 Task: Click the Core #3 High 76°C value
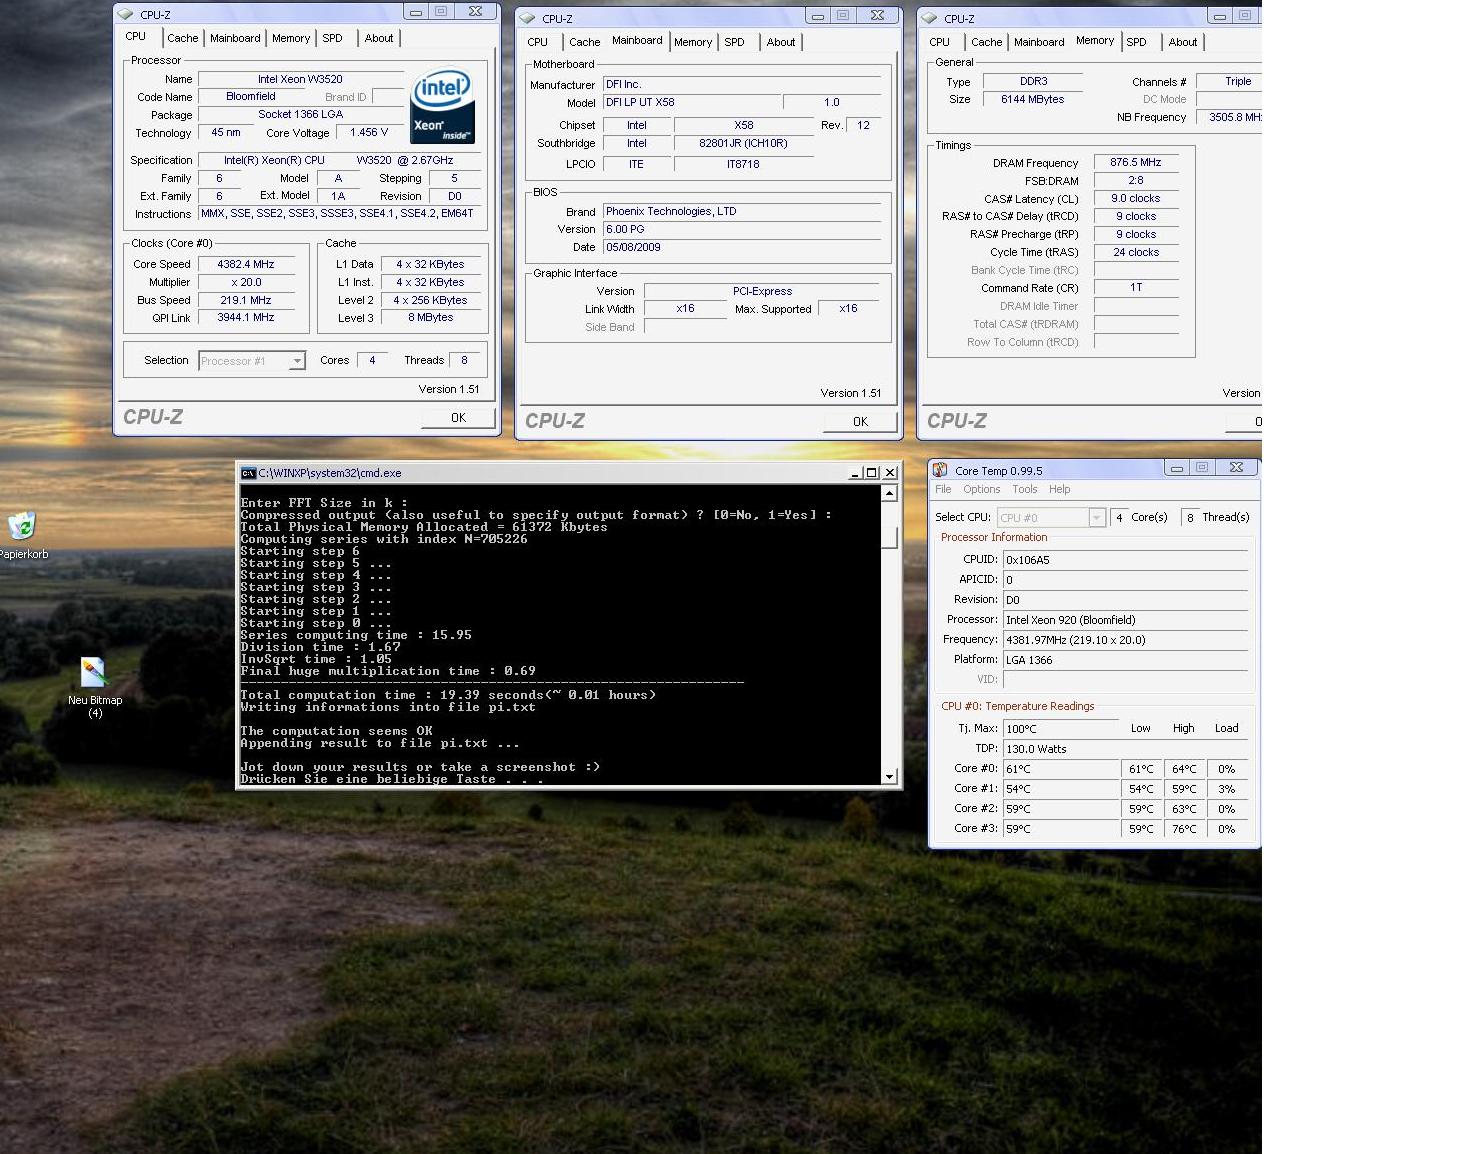click(1184, 829)
